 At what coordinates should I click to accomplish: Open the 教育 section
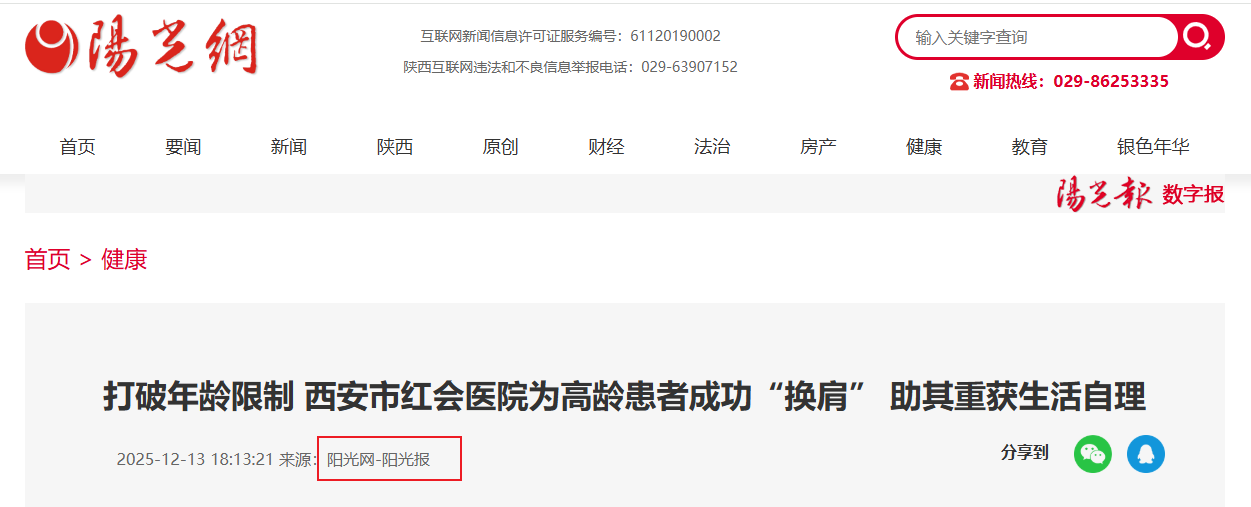(x=1030, y=147)
